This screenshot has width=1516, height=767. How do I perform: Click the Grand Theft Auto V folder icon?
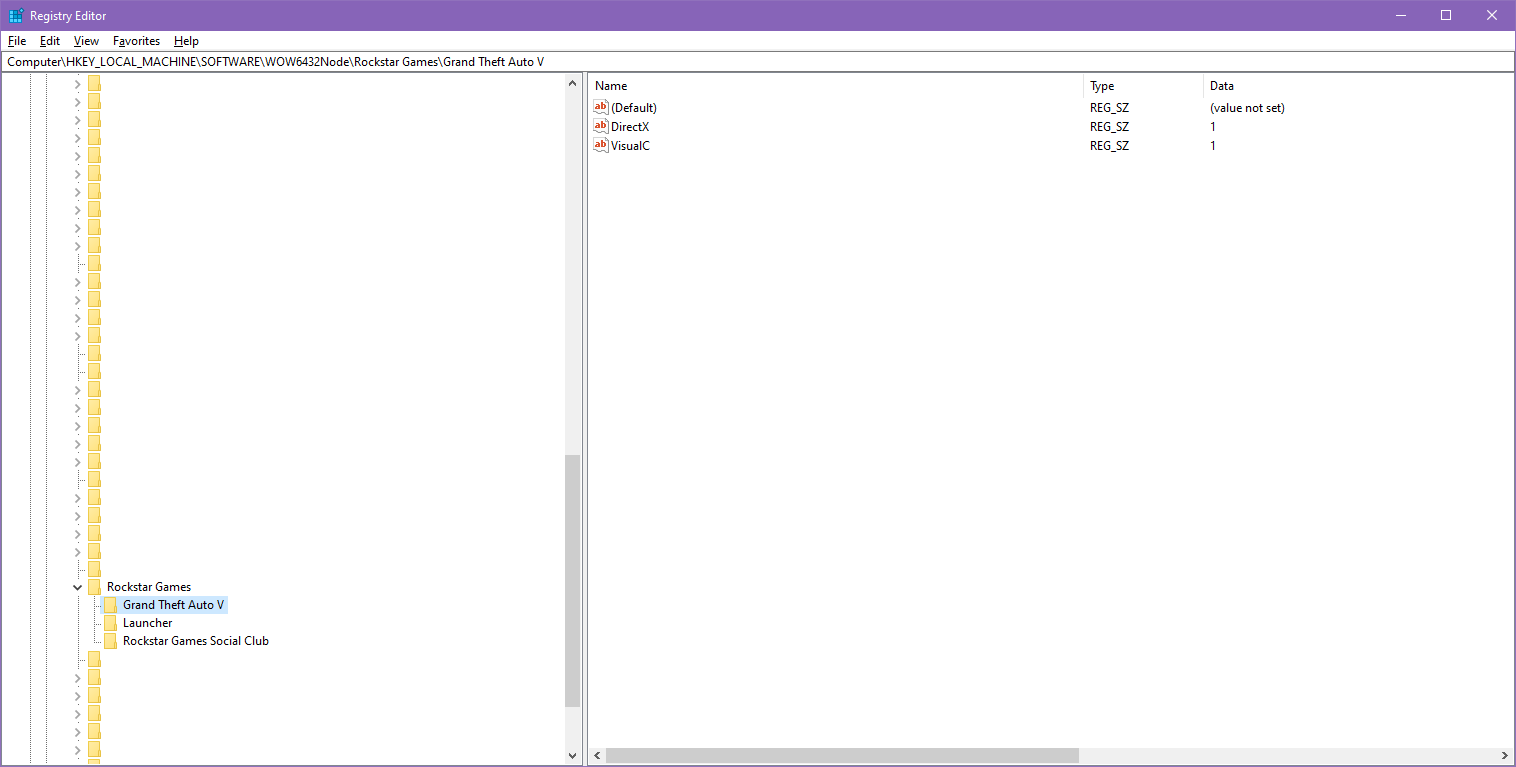tap(110, 605)
